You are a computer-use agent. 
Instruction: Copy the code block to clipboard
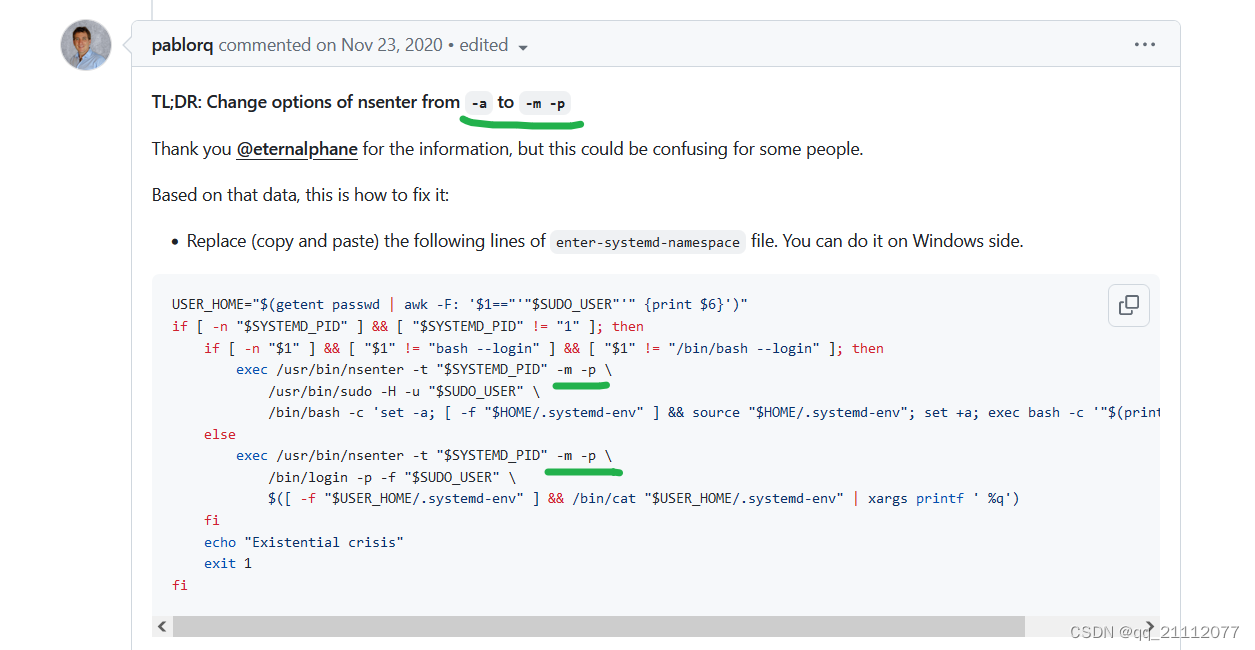(1128, 305)
